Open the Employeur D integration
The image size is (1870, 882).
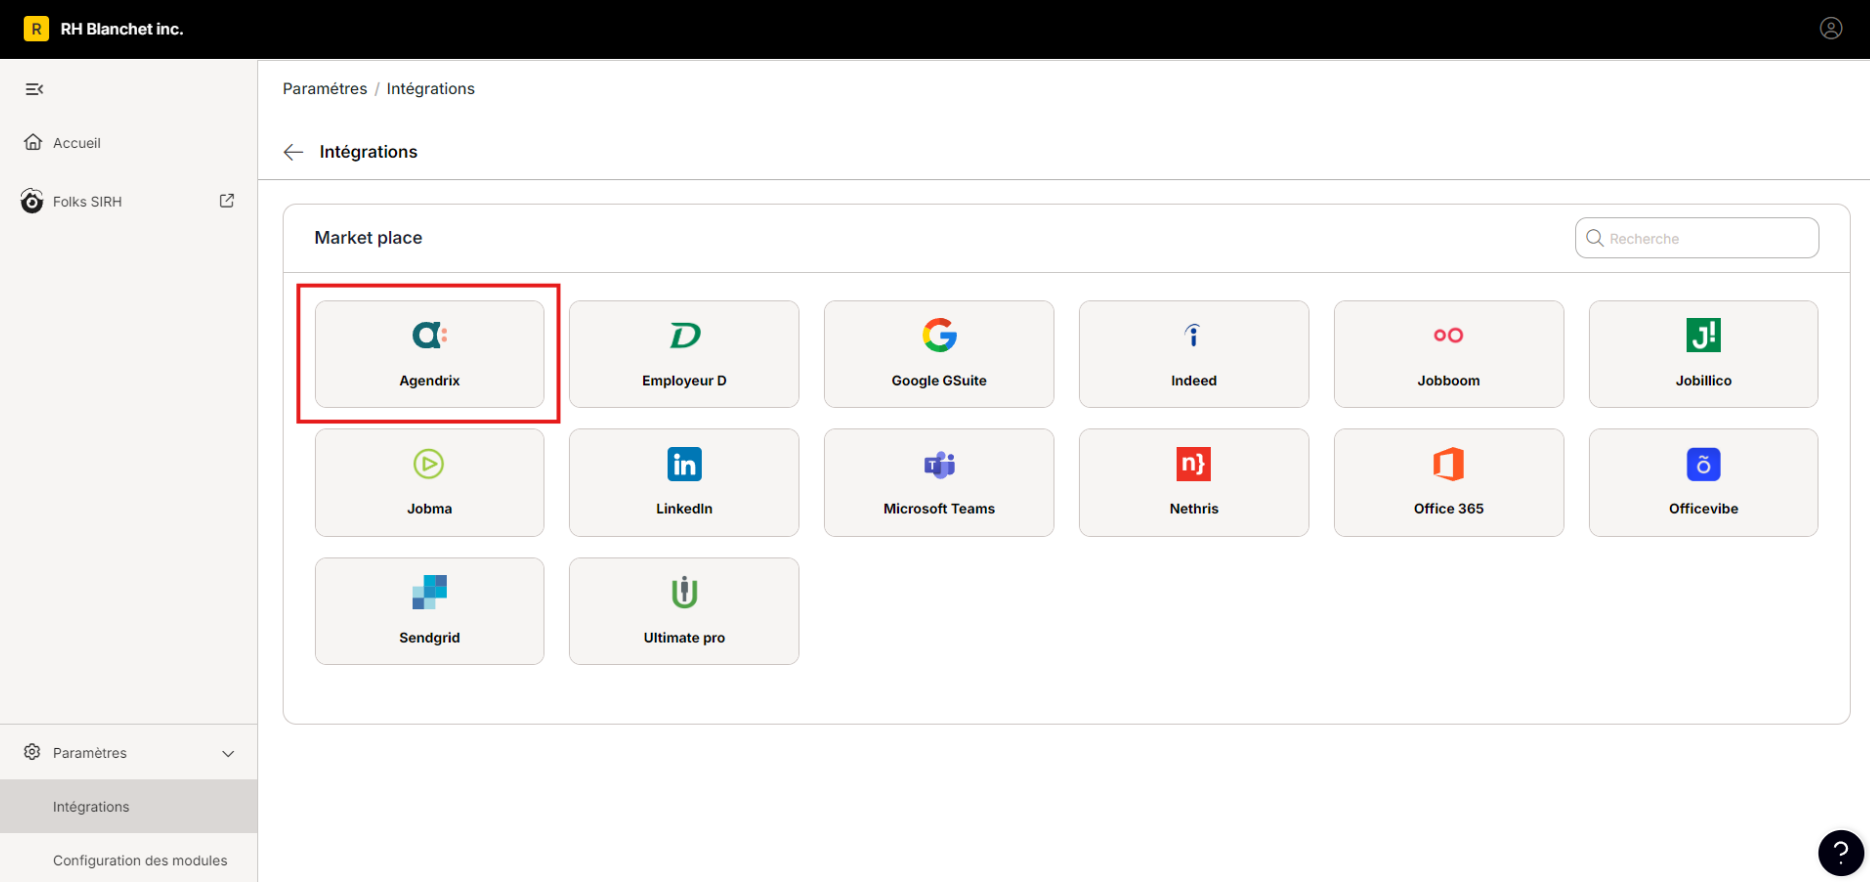[684, 354]
